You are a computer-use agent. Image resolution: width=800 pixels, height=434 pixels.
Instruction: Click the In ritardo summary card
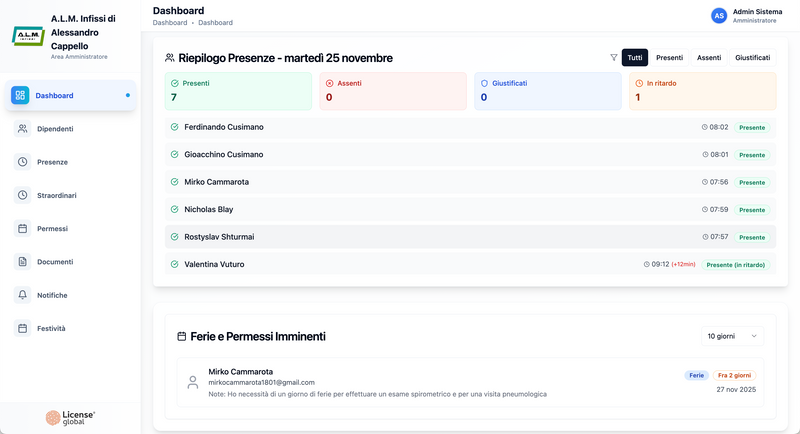coord(702,91)
